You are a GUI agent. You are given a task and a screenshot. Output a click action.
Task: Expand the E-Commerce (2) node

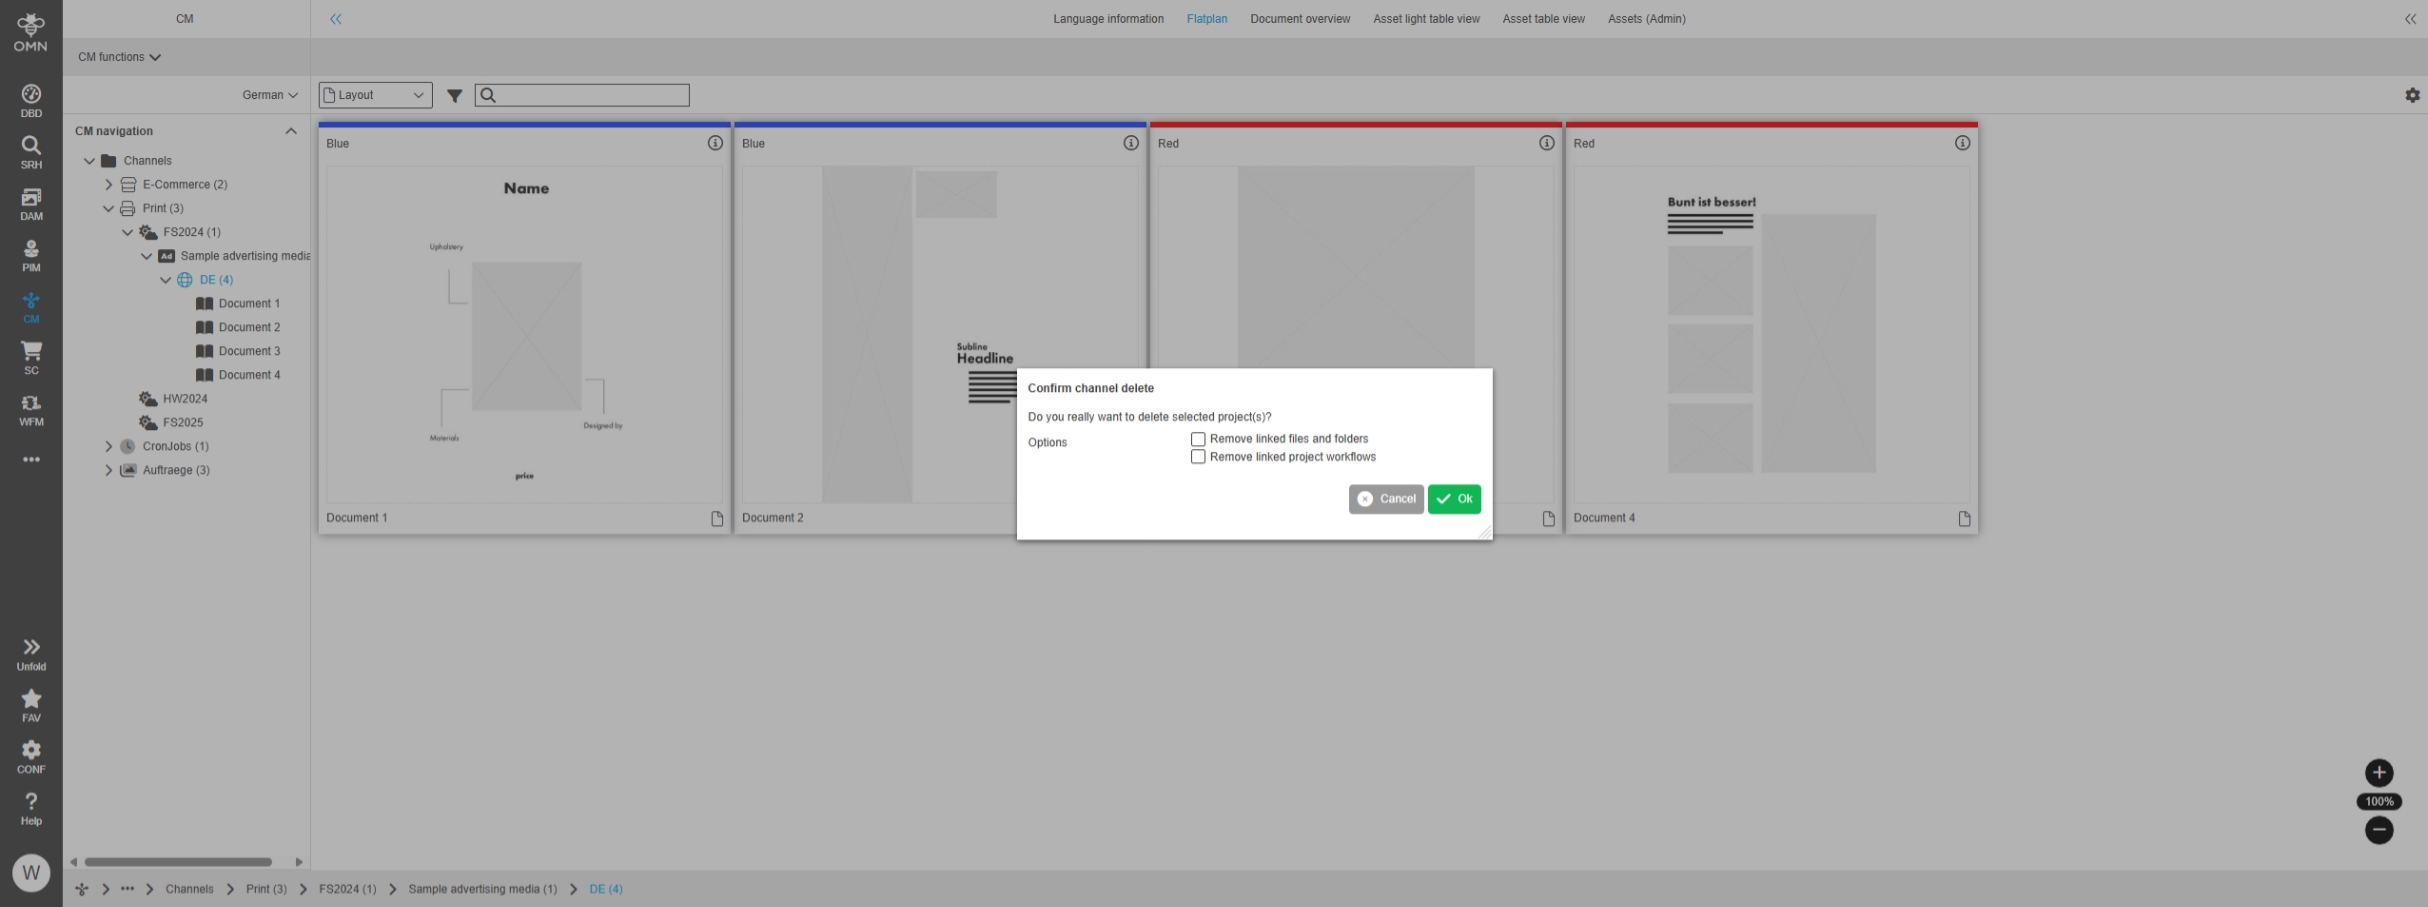coord(108,185)
